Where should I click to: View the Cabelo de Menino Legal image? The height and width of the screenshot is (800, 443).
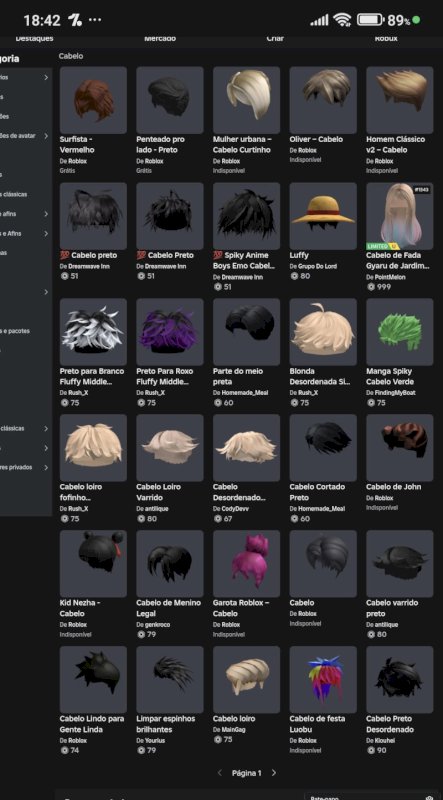coord(169,563)
